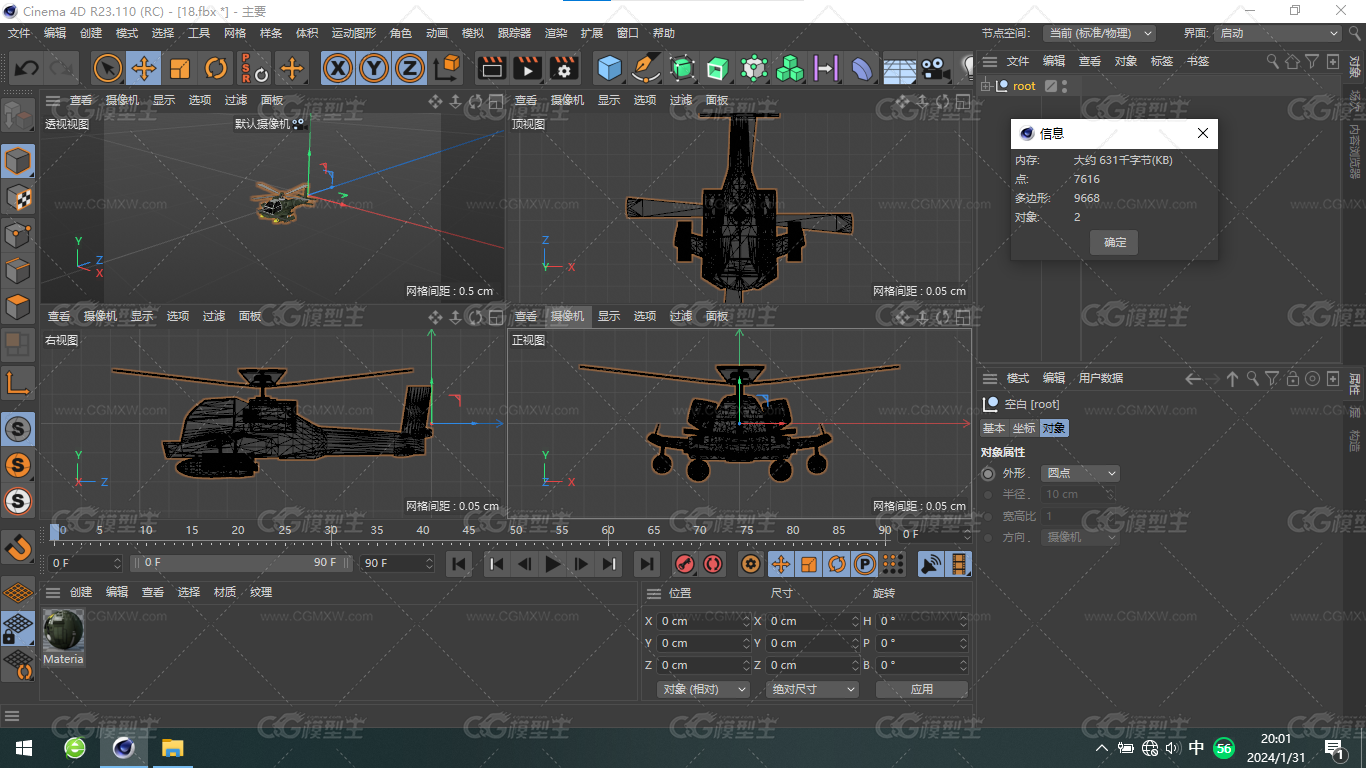Click the coordinate system cube icon
1366x768 pixels.
pos(448,68)
